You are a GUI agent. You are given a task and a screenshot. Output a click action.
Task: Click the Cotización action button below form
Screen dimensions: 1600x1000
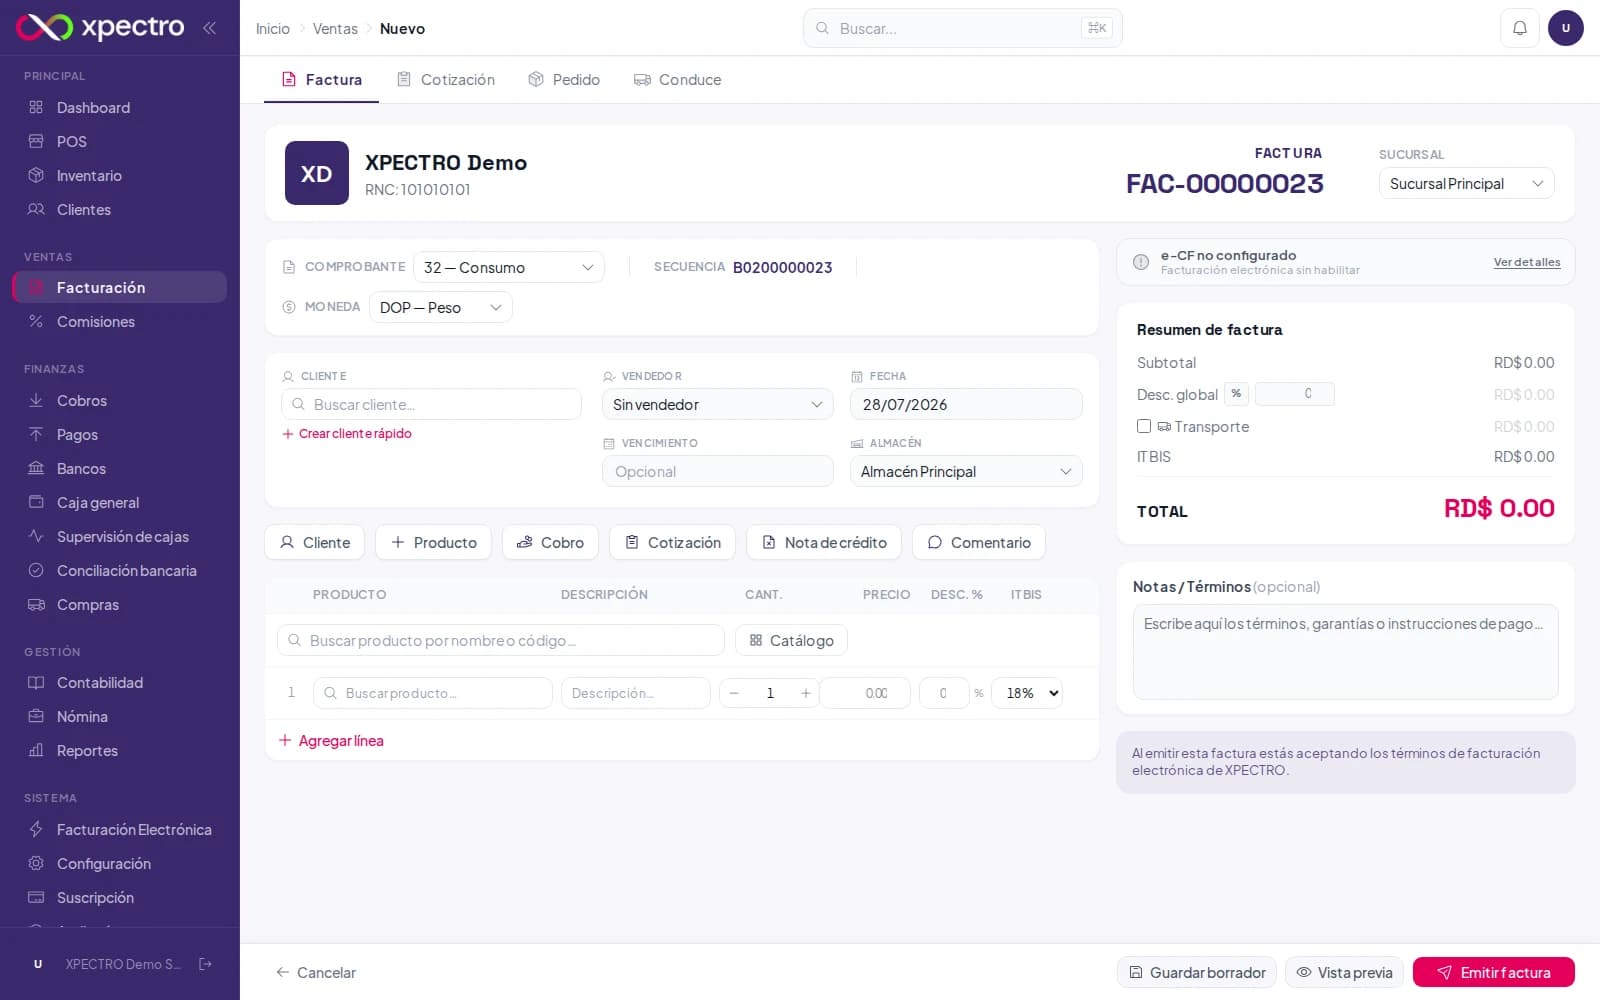point(672,542)
